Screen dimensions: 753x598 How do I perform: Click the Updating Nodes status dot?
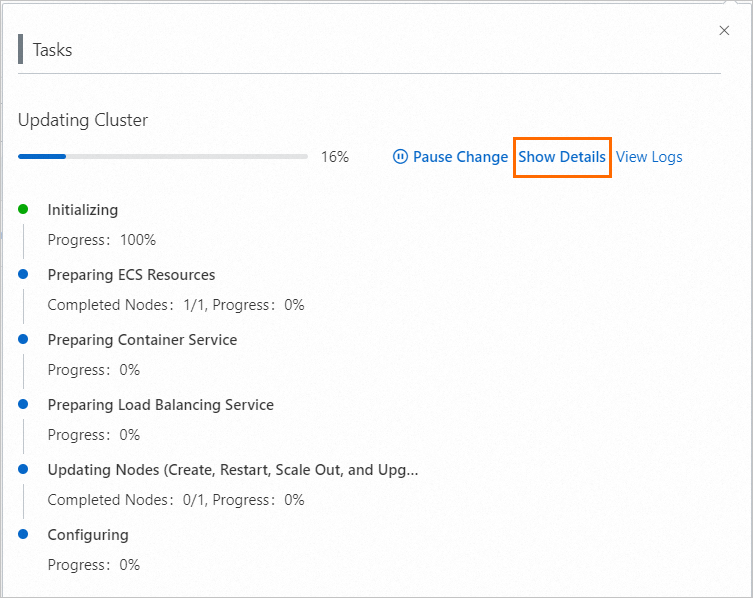tap(23, 469)
